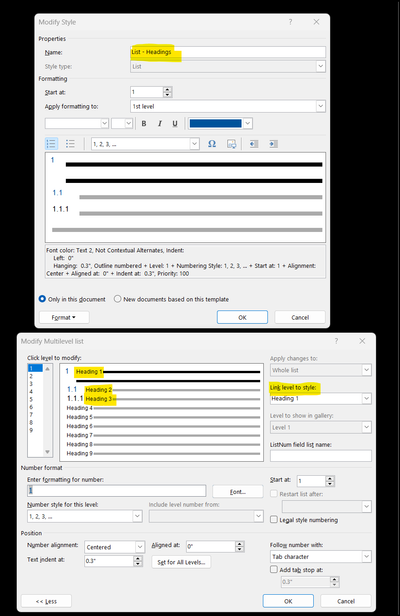Close the Modify Multilevel list dialog
This screenshot has height=616, width=400.
362,341
